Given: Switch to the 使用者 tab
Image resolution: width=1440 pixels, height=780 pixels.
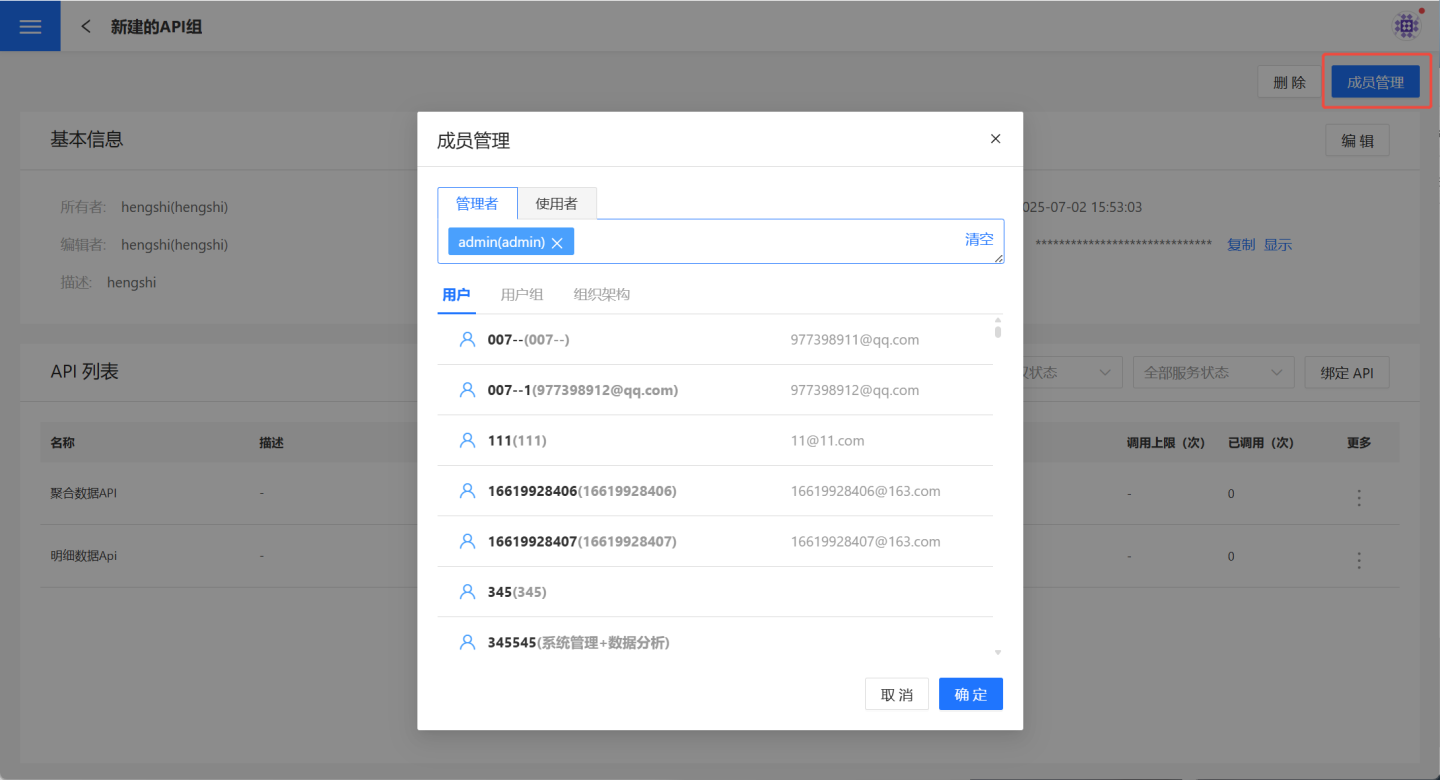Looking at the screenshot, I should [556, 204].
